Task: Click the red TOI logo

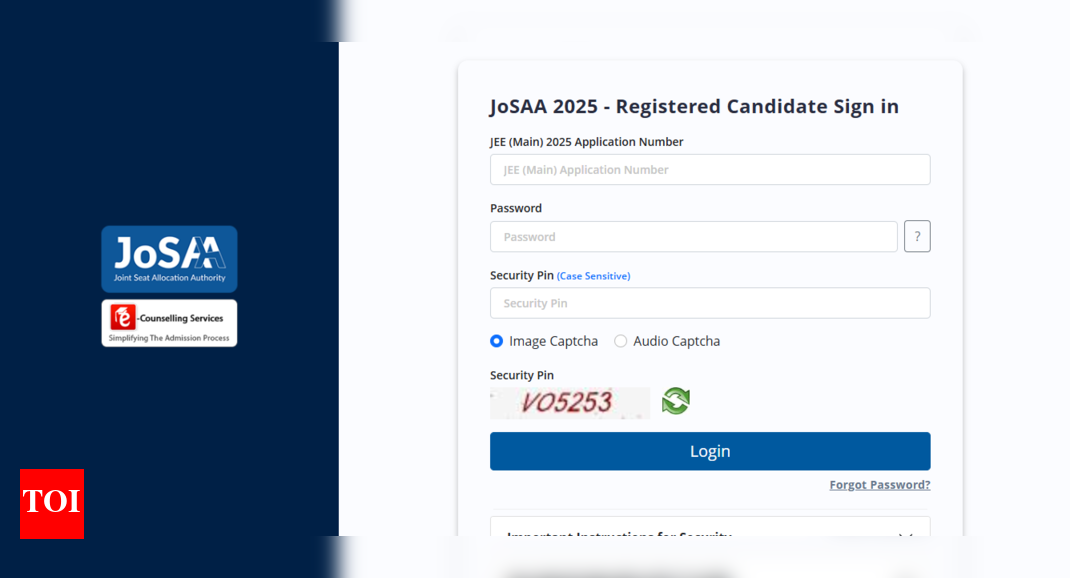Action: (x=52, y=503)
